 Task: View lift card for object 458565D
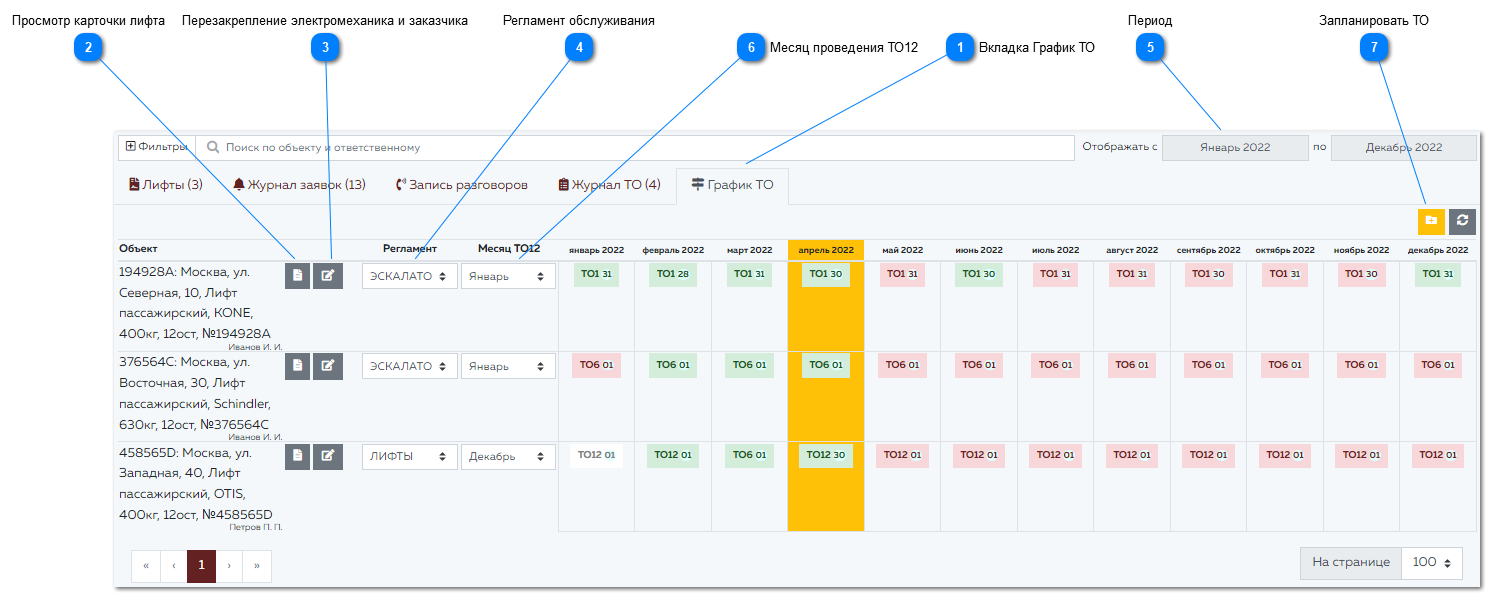tap(297, 456)
